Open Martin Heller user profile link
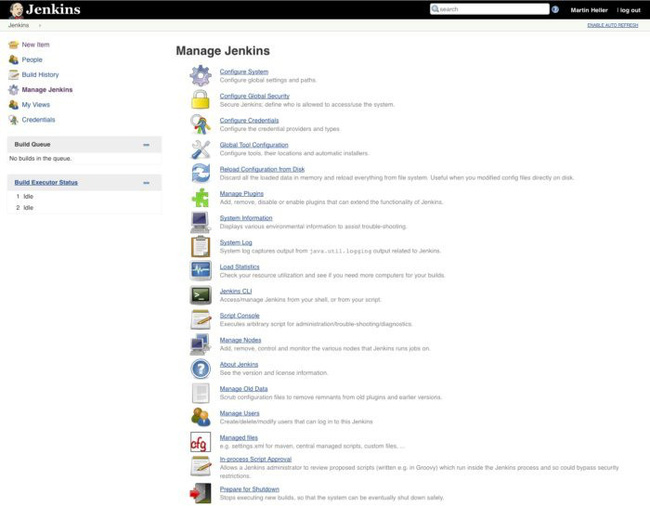 (589, 10)
